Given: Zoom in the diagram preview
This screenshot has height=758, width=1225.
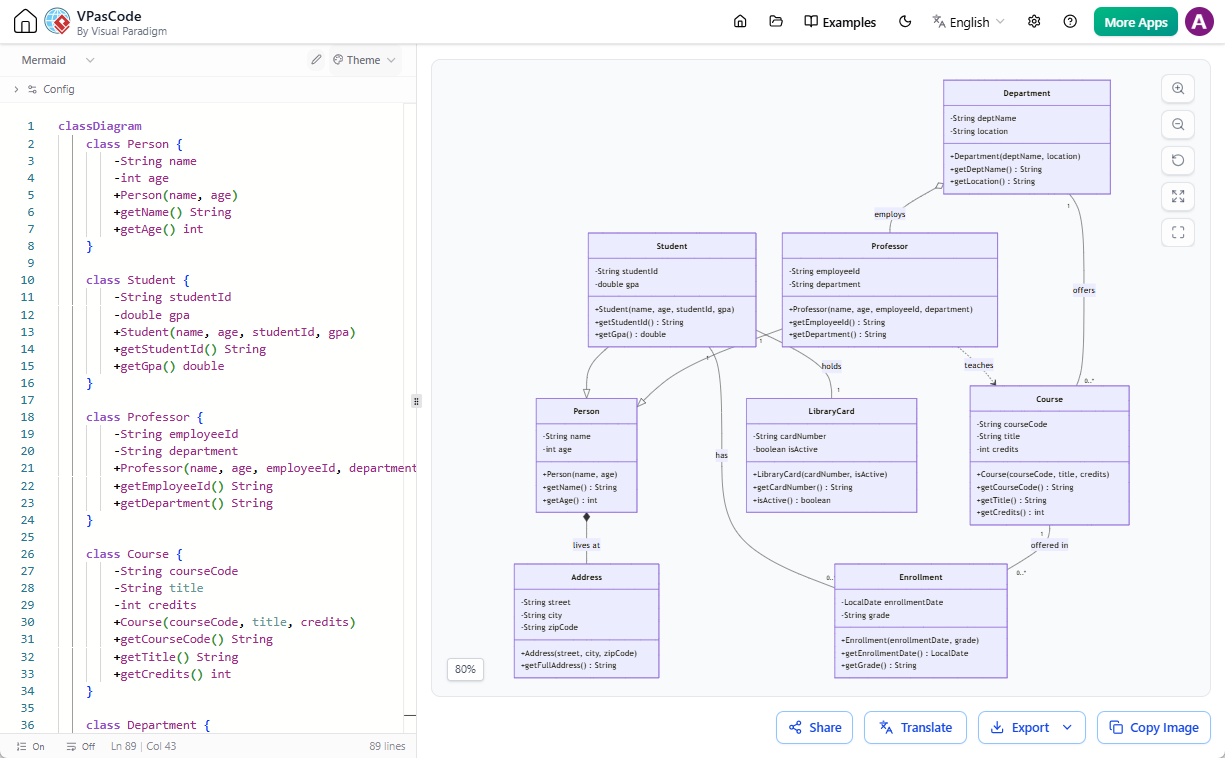Looking at the screenshot, I should [x=1178, y=89].
